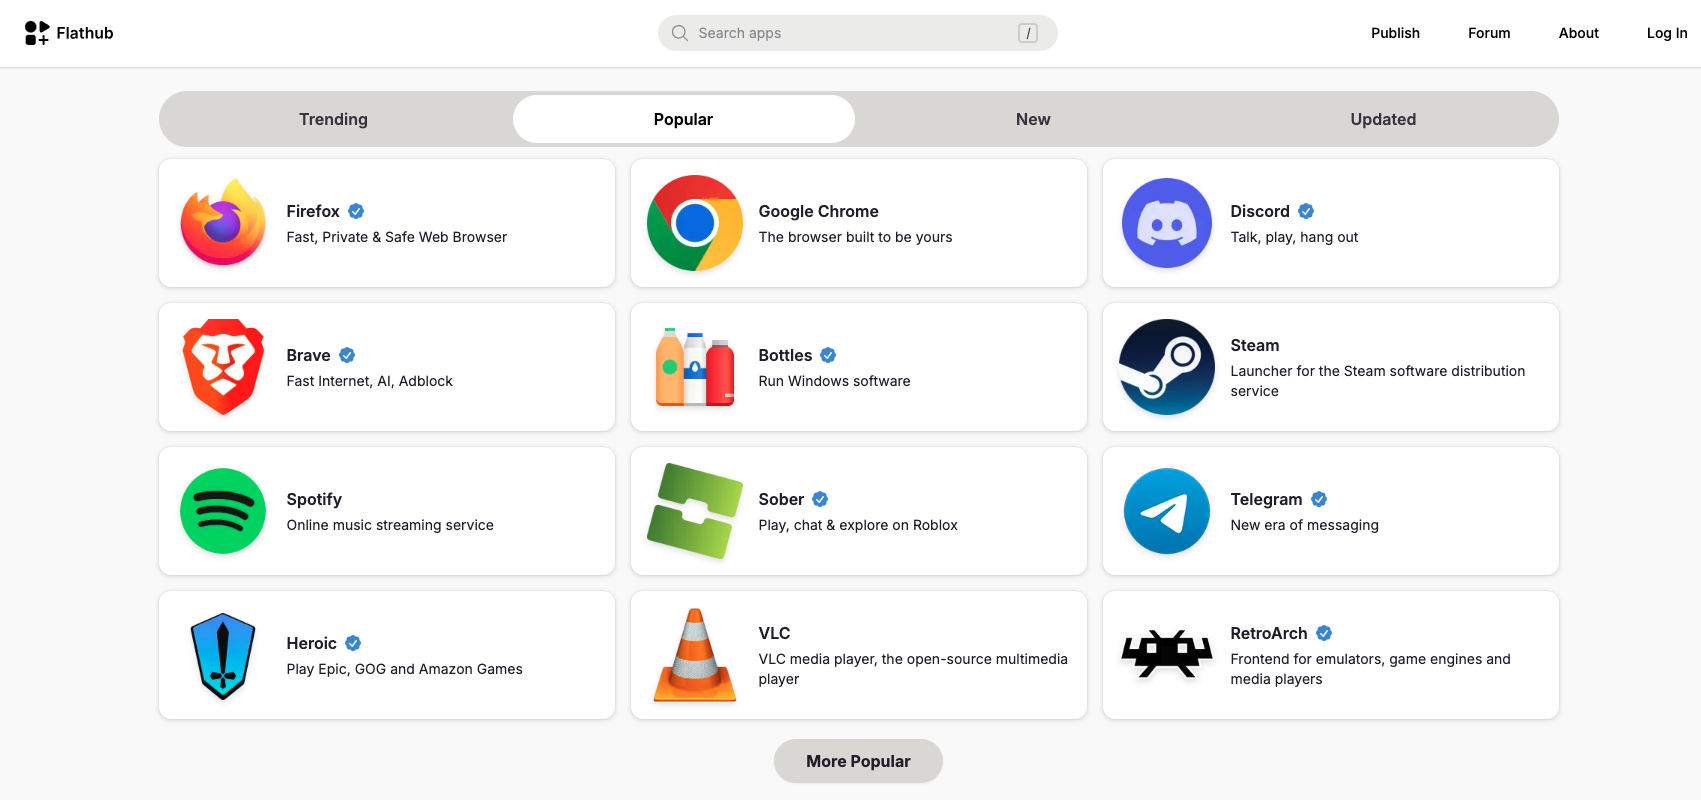Image resolution: width=1701 pixels, height=800 pixels.
Task: Click "Fast, Private & Safe Web Browser" text
Action: point(397,237)
